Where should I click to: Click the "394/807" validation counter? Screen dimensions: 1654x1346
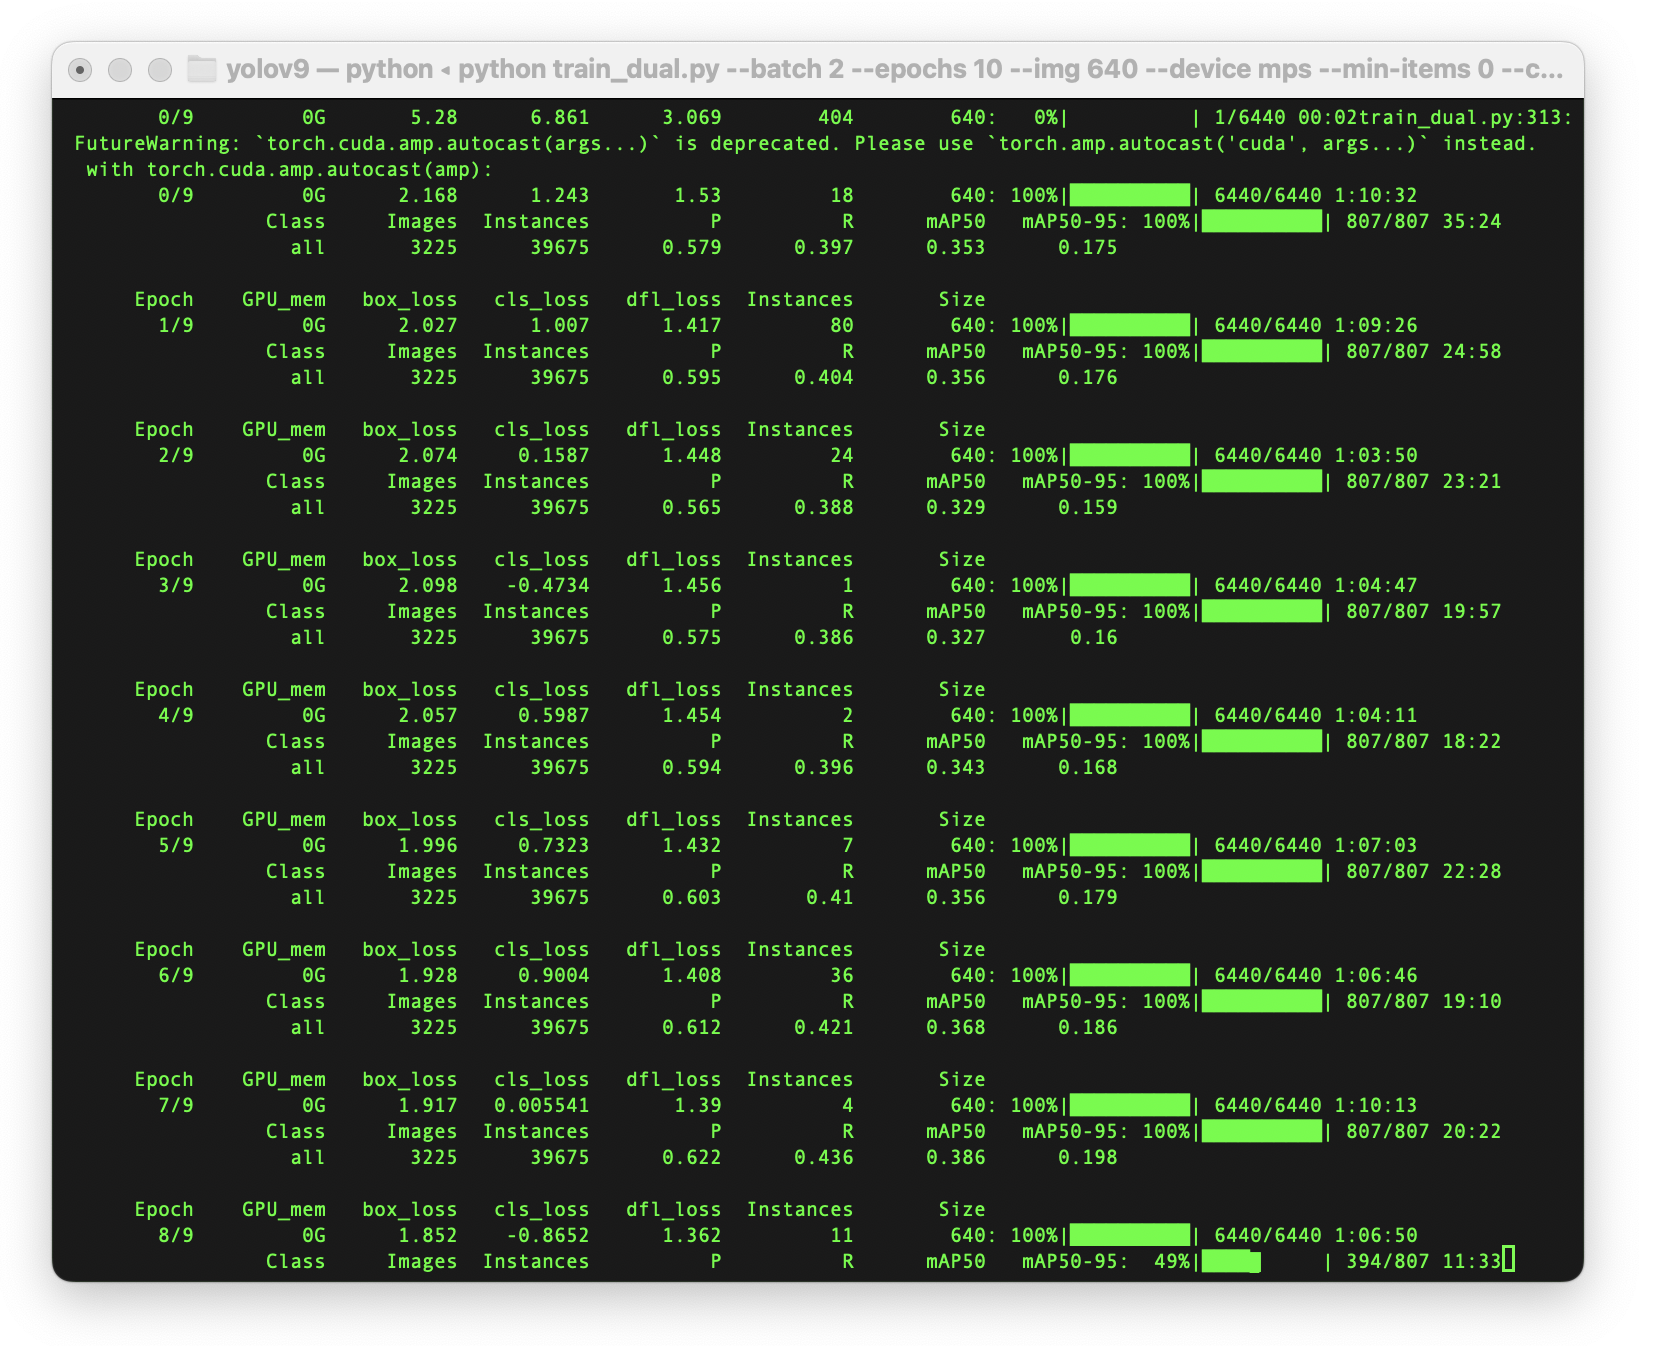(x=1388, y=1261)
